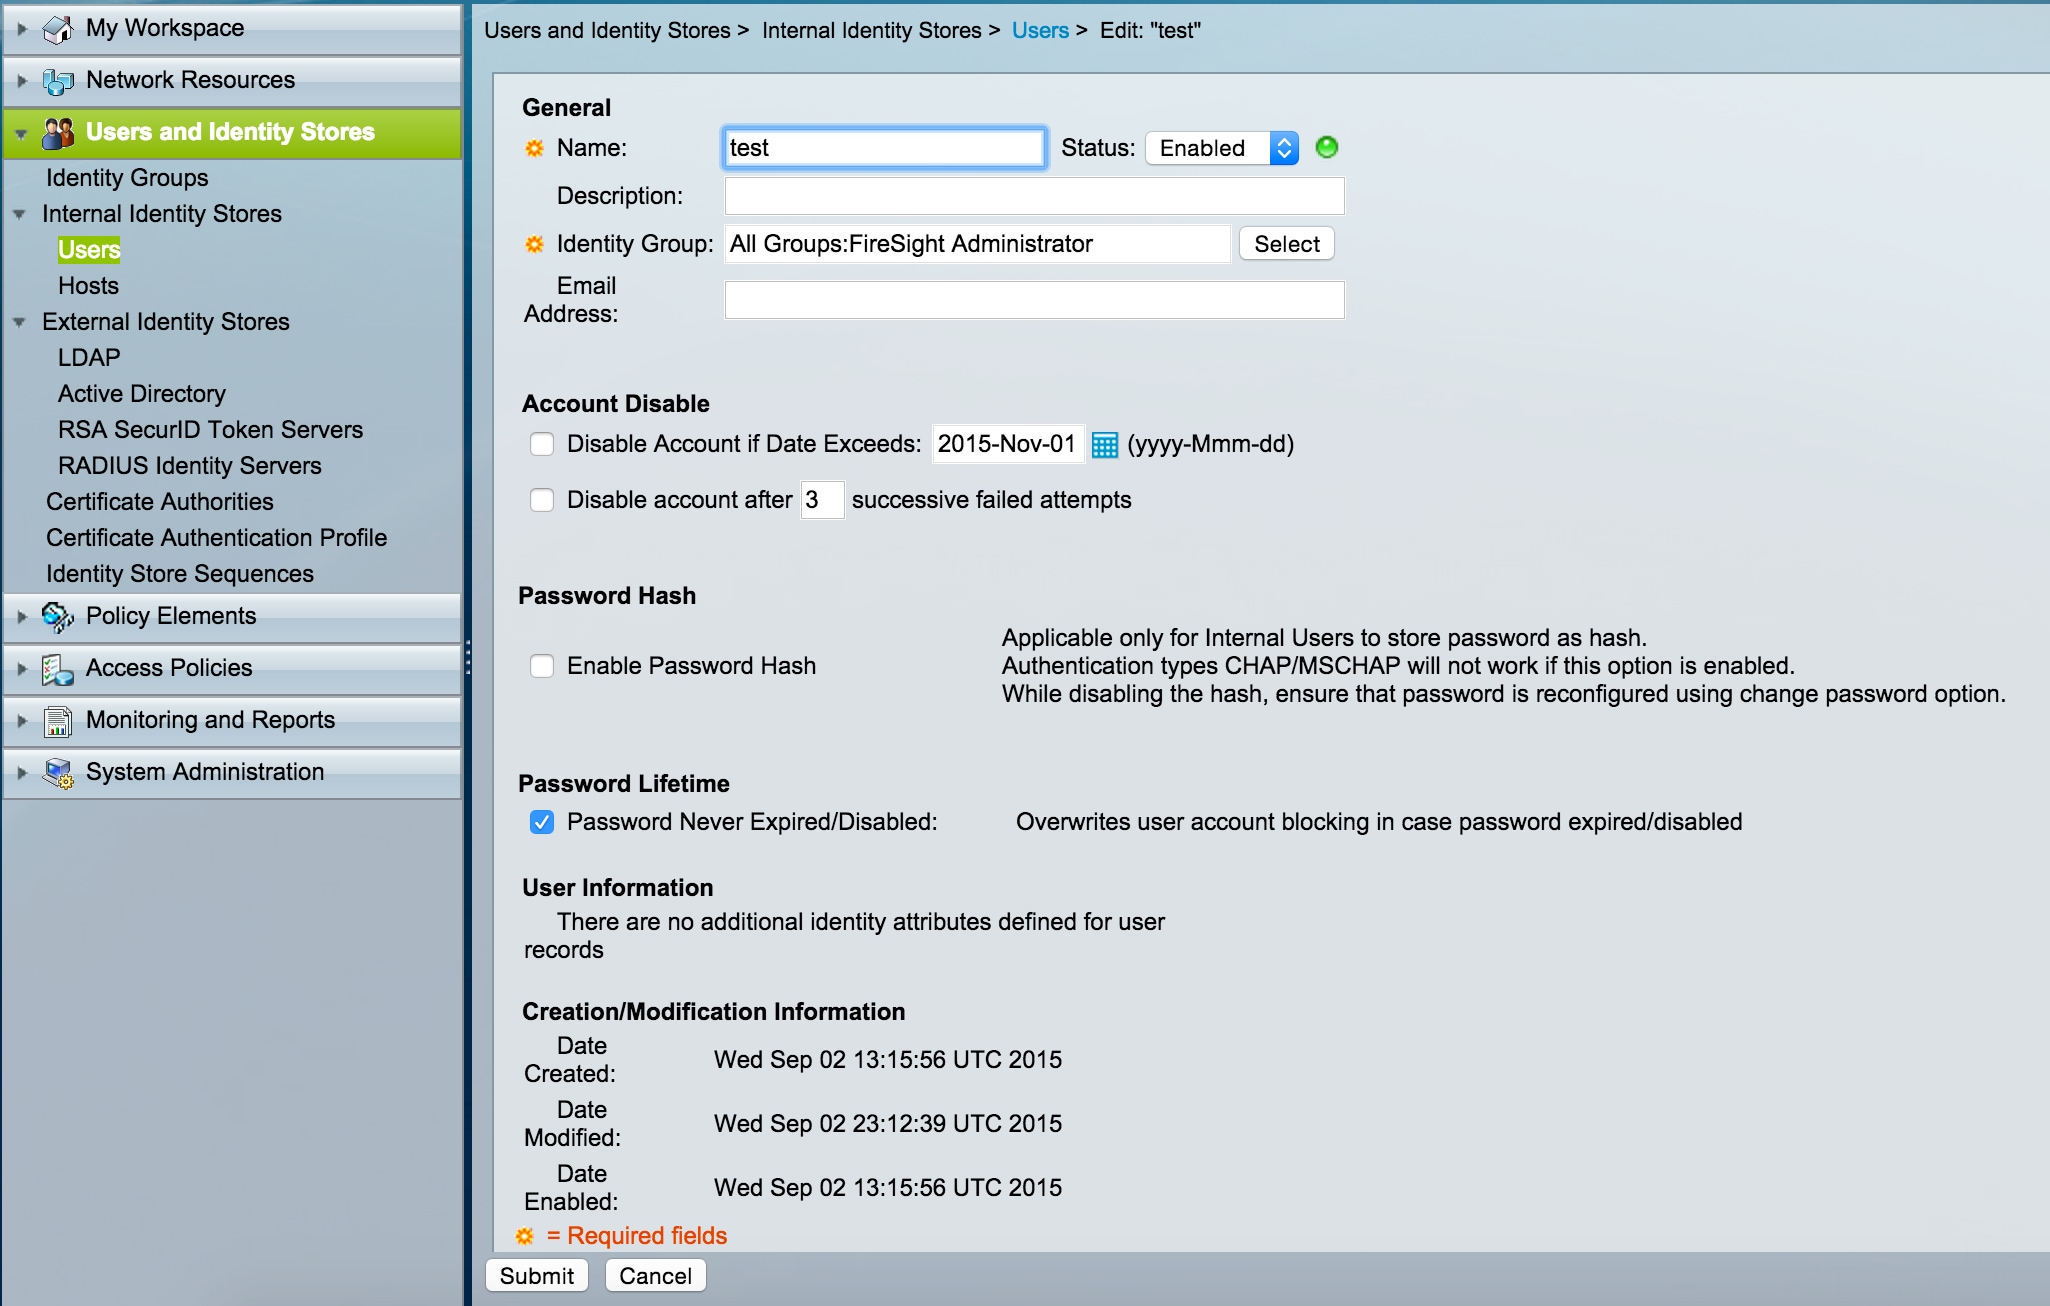Click the Identity Group text field
Screen dimensions: 2050x1306
(977, 244)
